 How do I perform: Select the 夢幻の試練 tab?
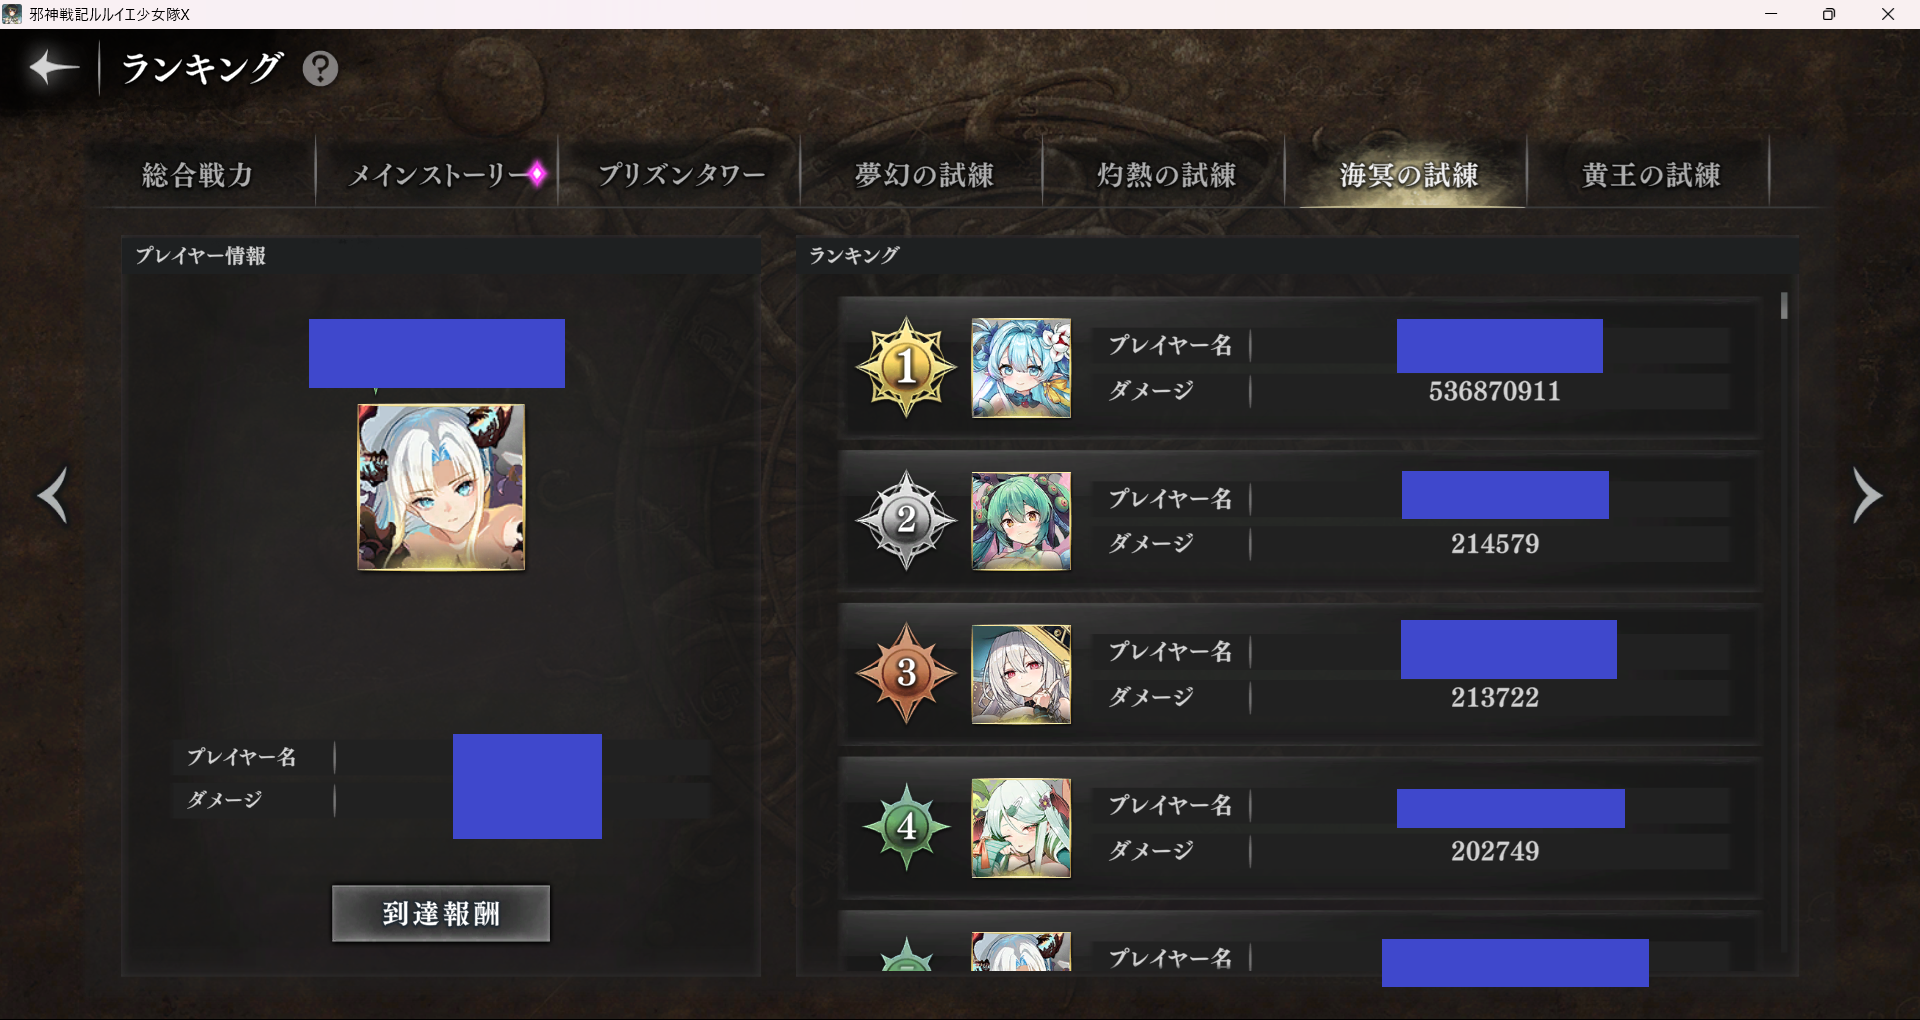[x=922, y=175]
